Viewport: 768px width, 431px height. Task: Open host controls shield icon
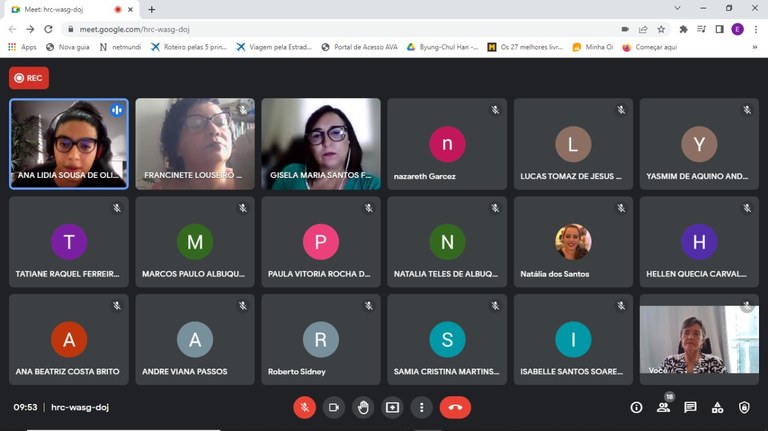coord(744,407)
